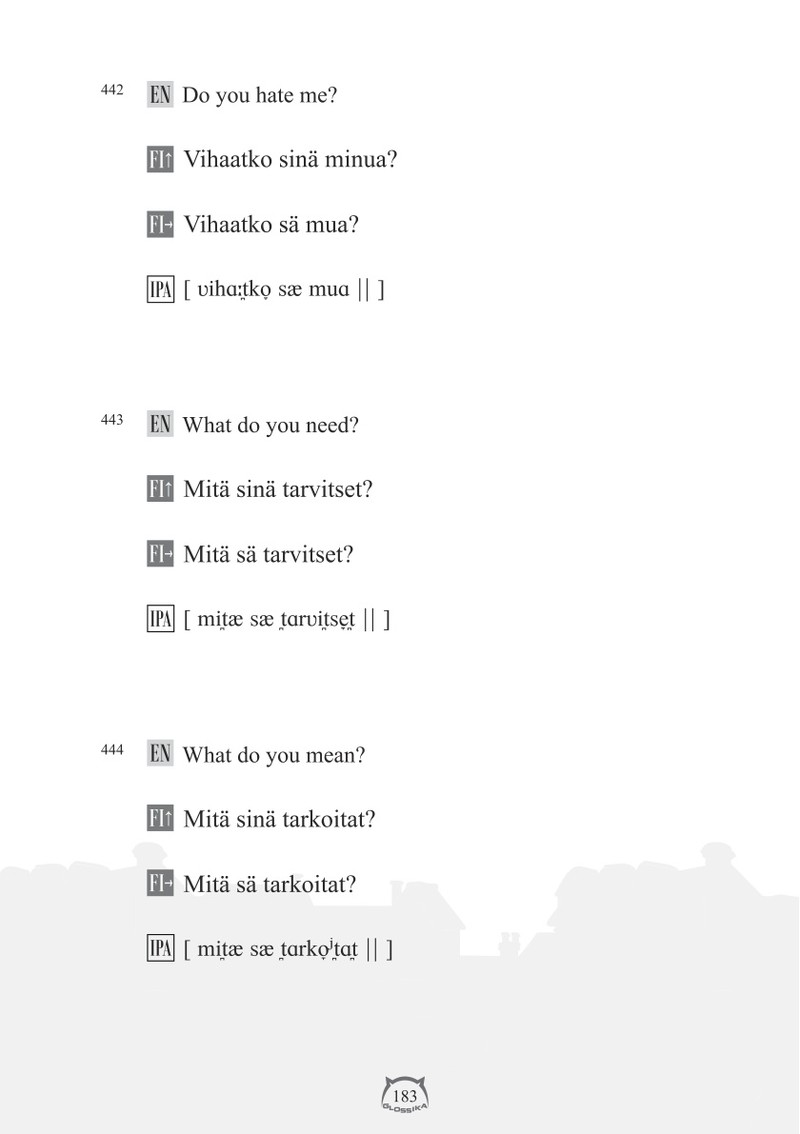
Task: Click the FI→ badge beside Mitä sä tarkoitat
Action: pos(160,883)
